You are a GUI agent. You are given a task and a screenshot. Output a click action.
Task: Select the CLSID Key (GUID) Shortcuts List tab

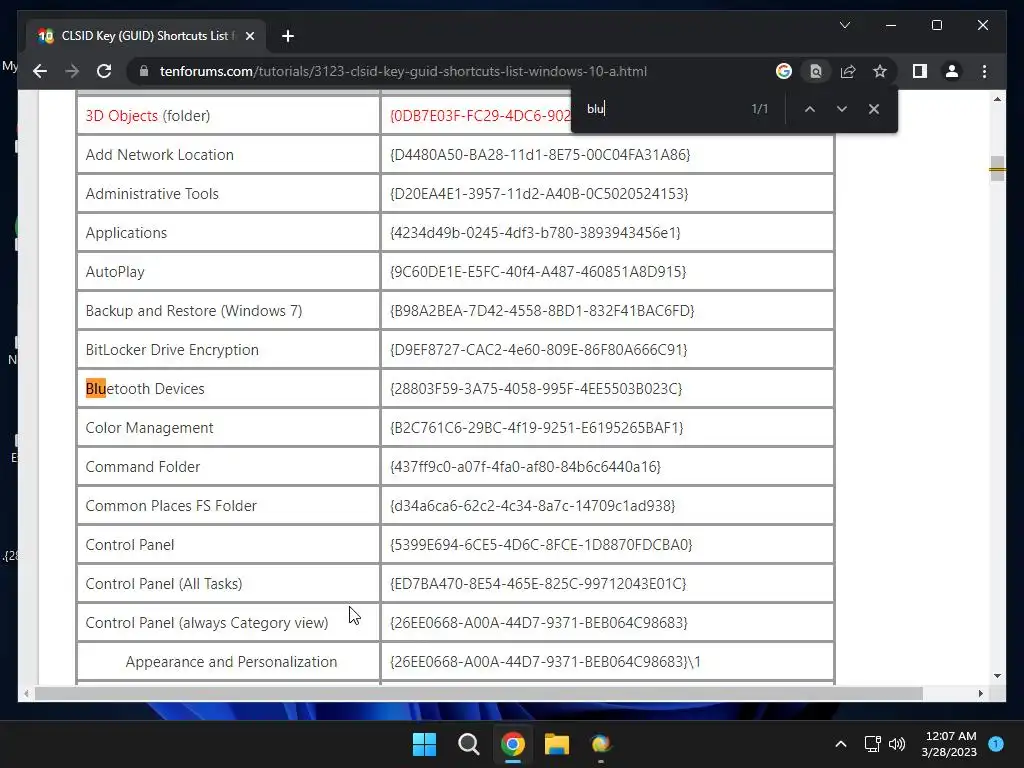[147, 36]
